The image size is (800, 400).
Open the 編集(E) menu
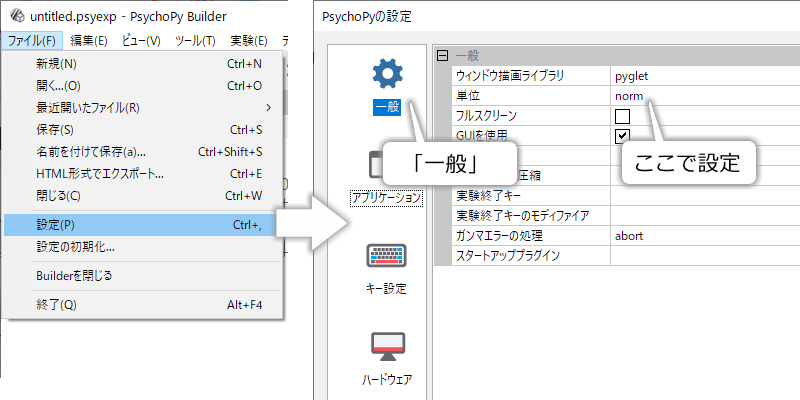click(89, 41)
